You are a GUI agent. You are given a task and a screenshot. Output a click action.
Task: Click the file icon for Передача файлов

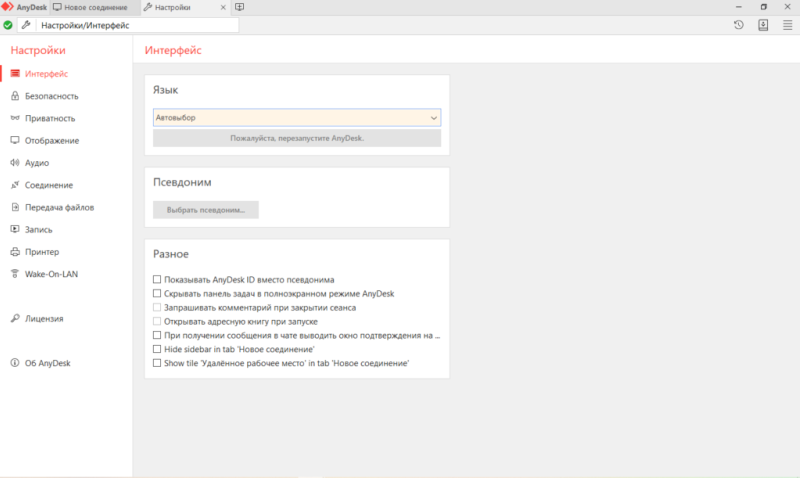click(15, 207)
